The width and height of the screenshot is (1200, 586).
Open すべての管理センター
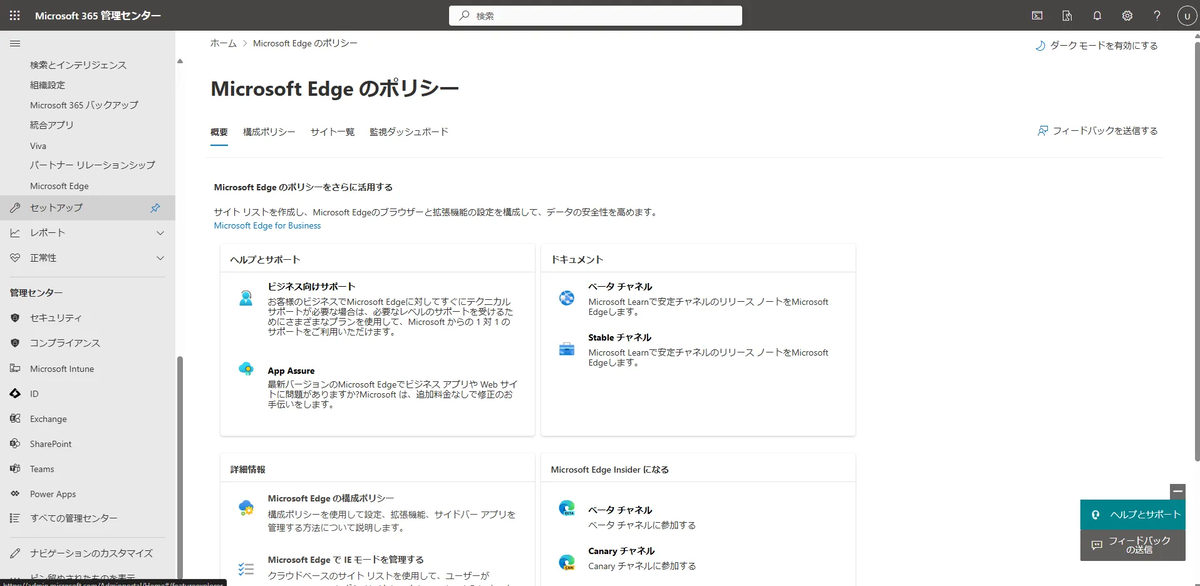point(73,519)
